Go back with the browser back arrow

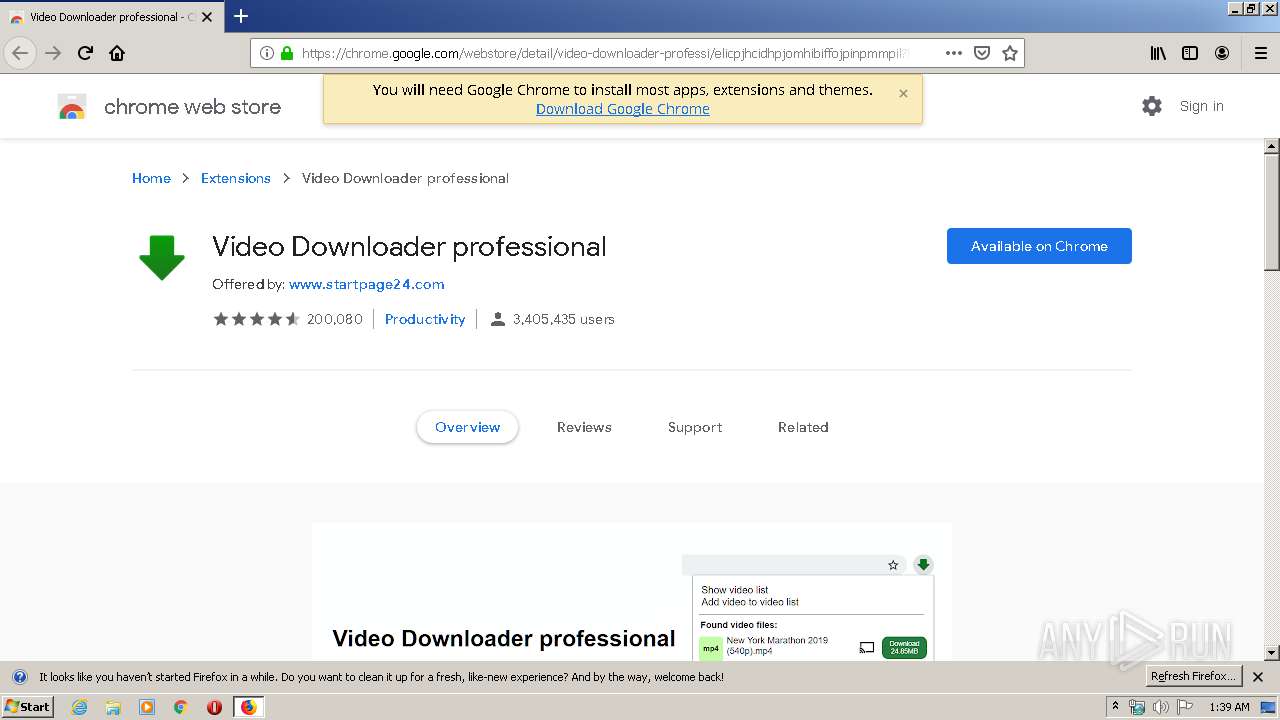pos(20,53)
